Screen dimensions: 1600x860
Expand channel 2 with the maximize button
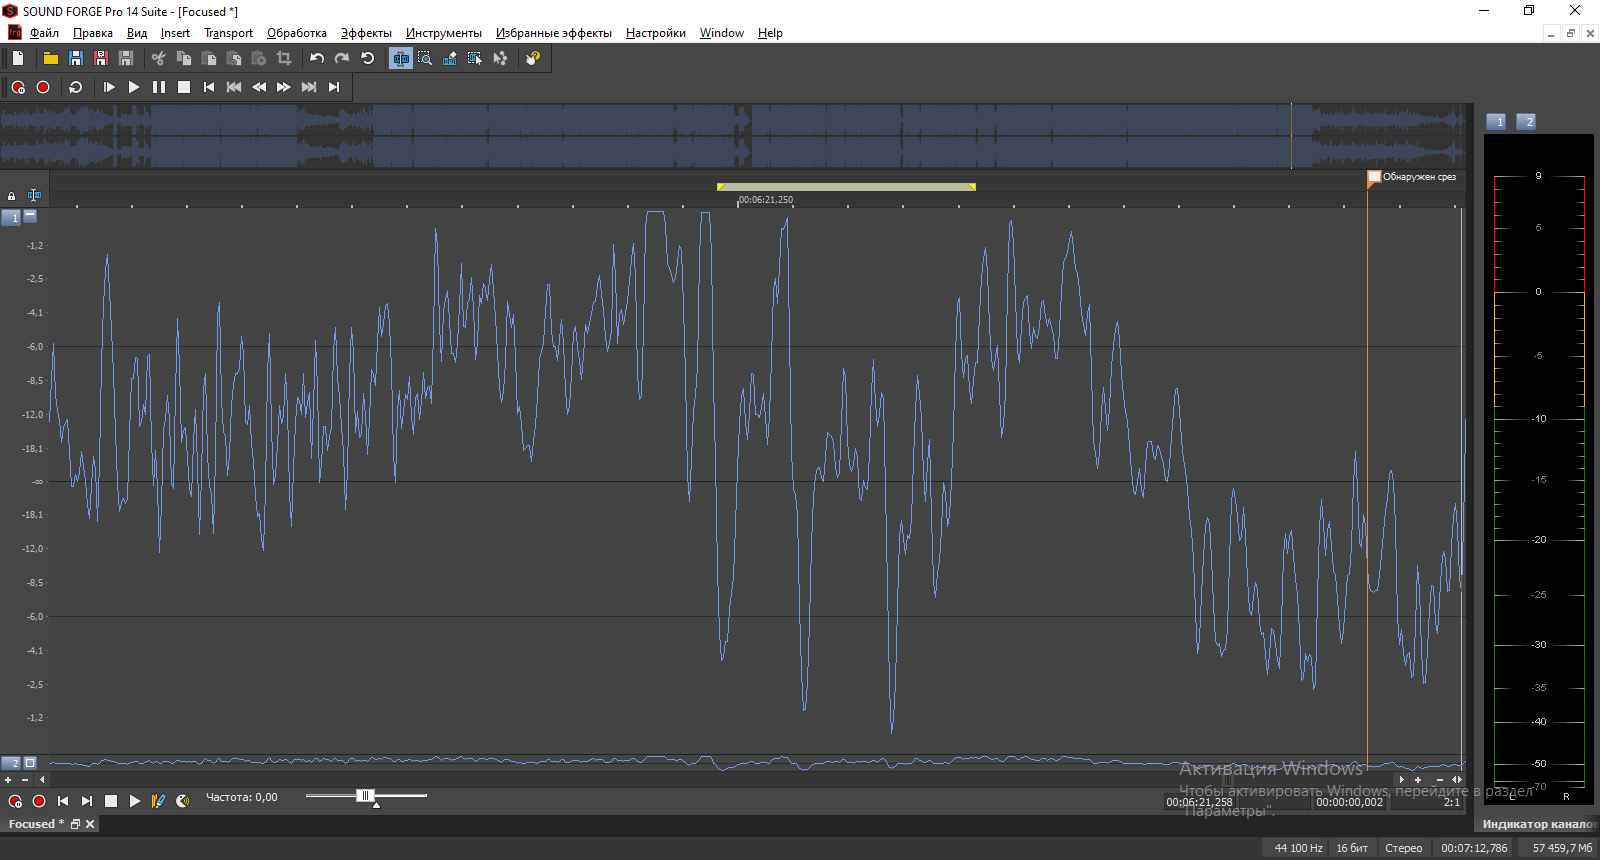pyautogui.click(x=30, y=763)
